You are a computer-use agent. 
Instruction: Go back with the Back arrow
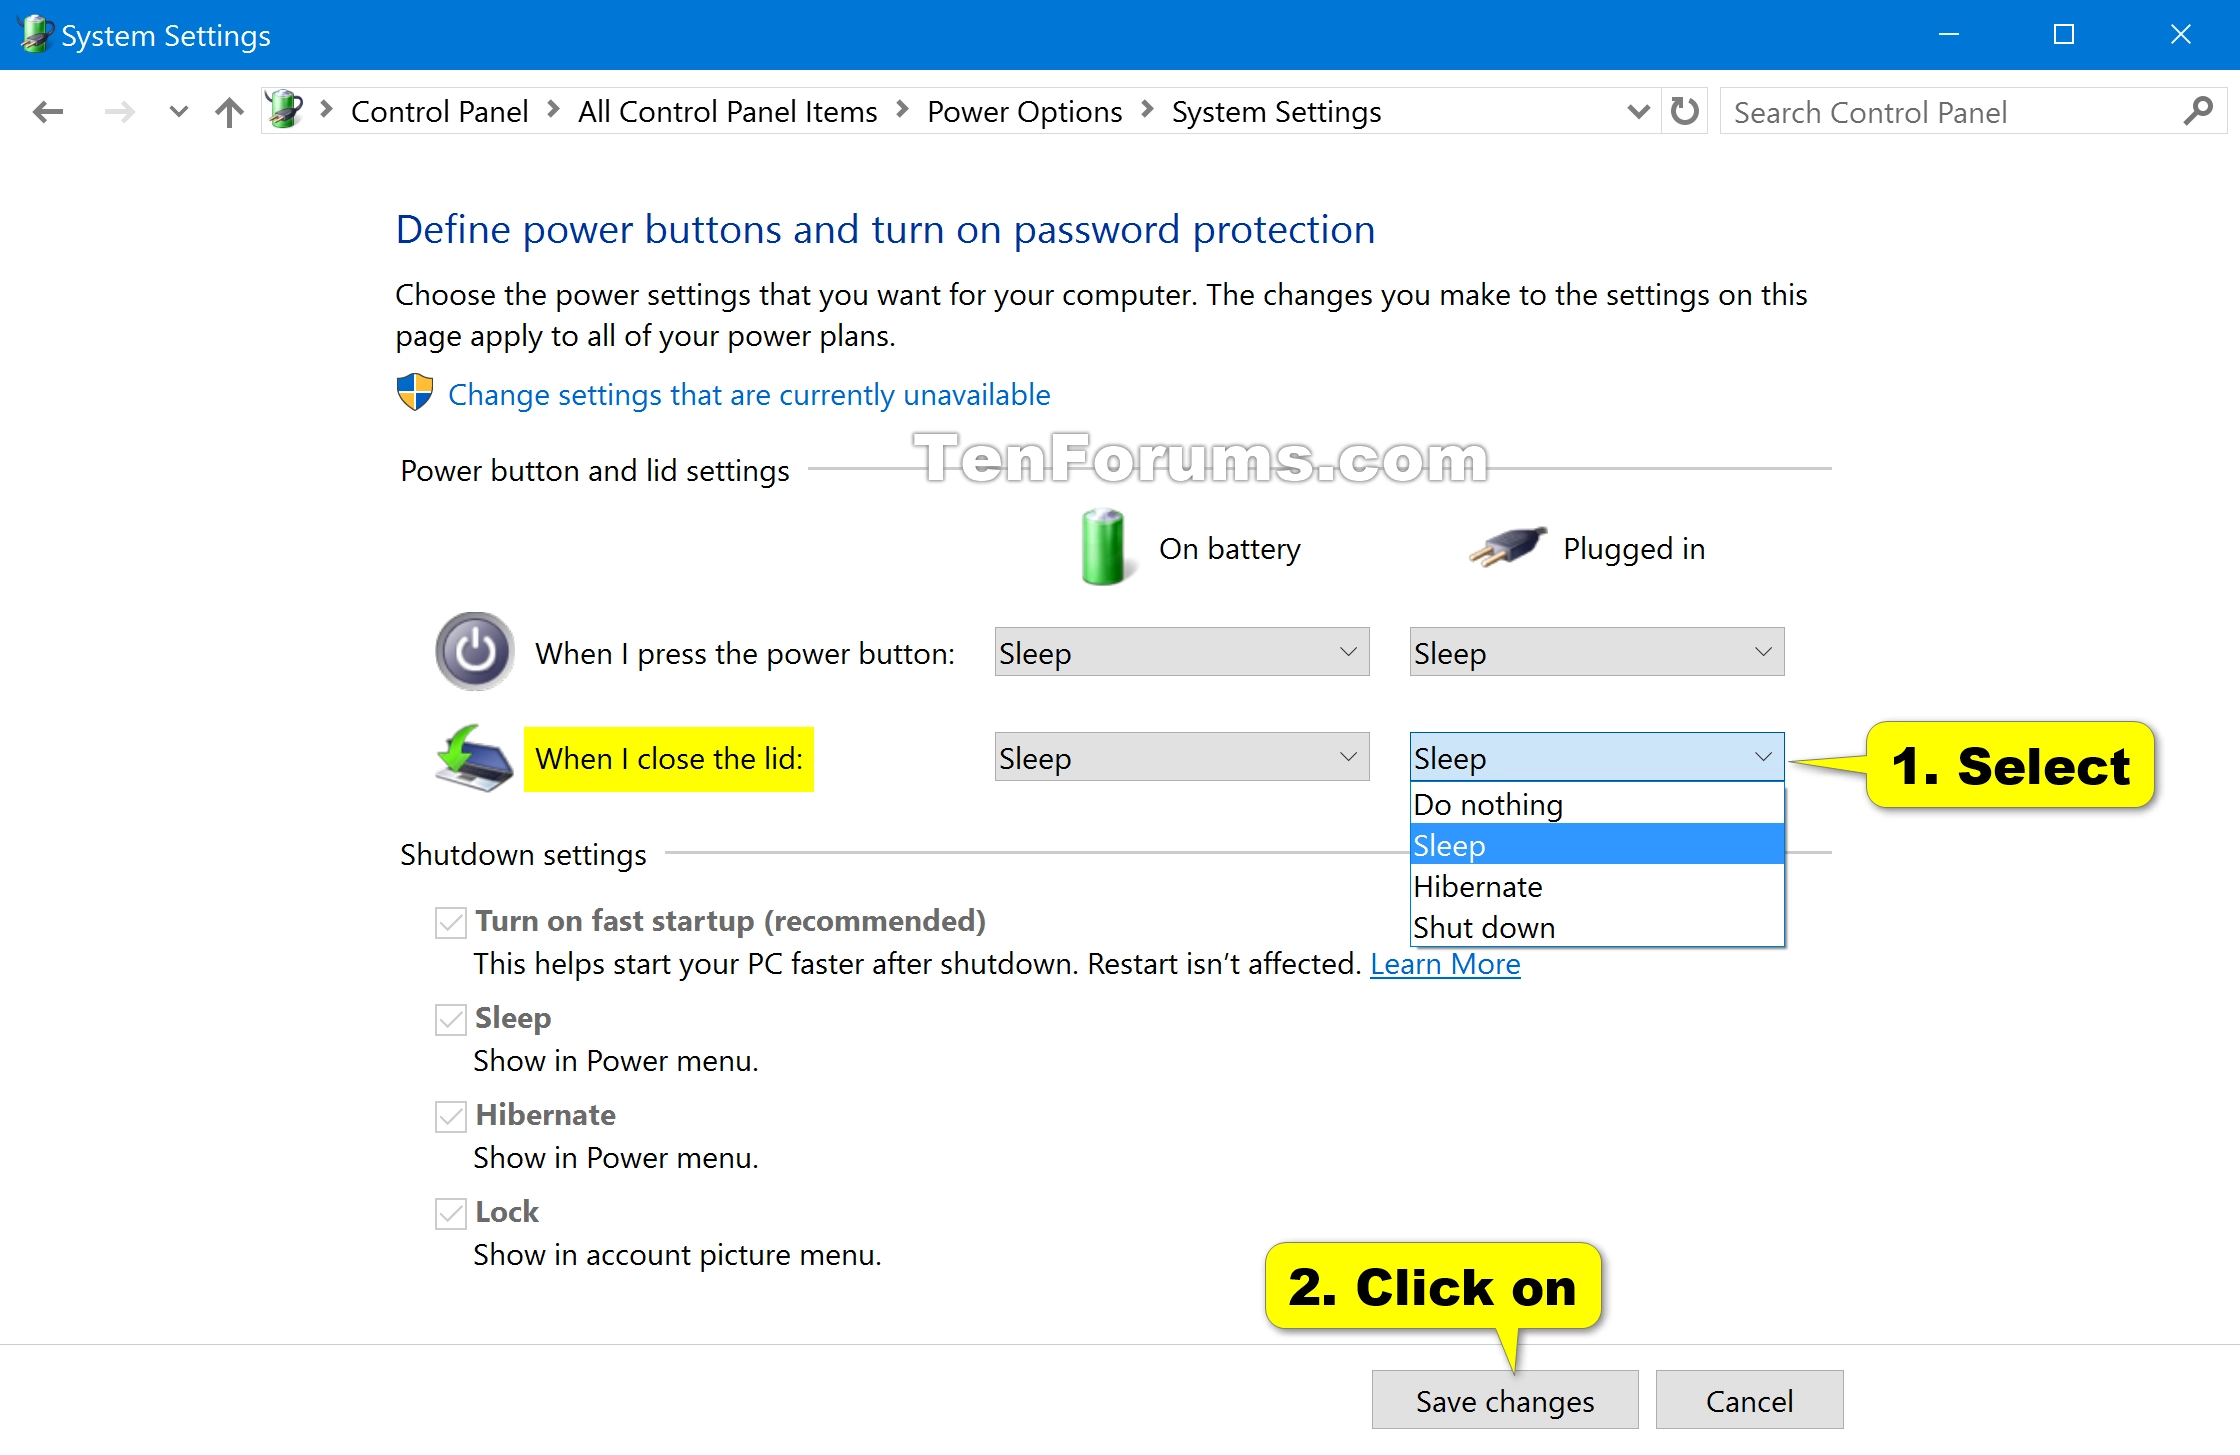point(48,112)
